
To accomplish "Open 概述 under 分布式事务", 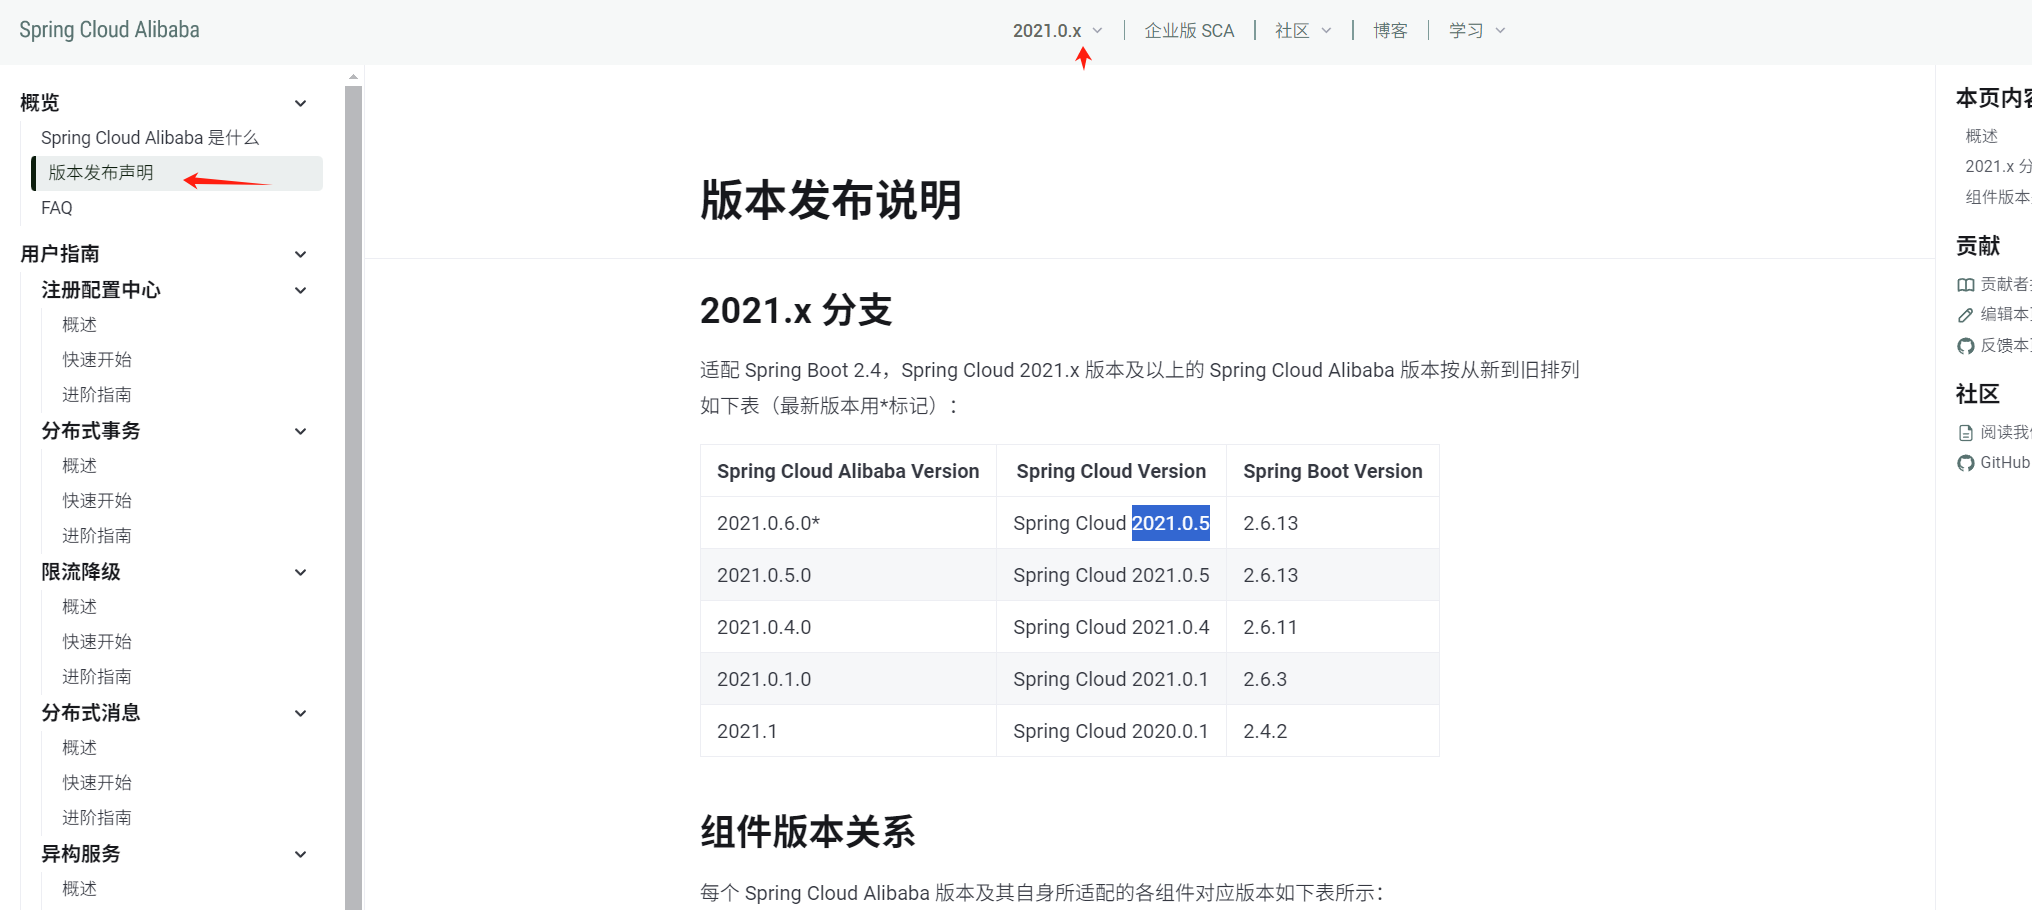I will pos(80,466).
